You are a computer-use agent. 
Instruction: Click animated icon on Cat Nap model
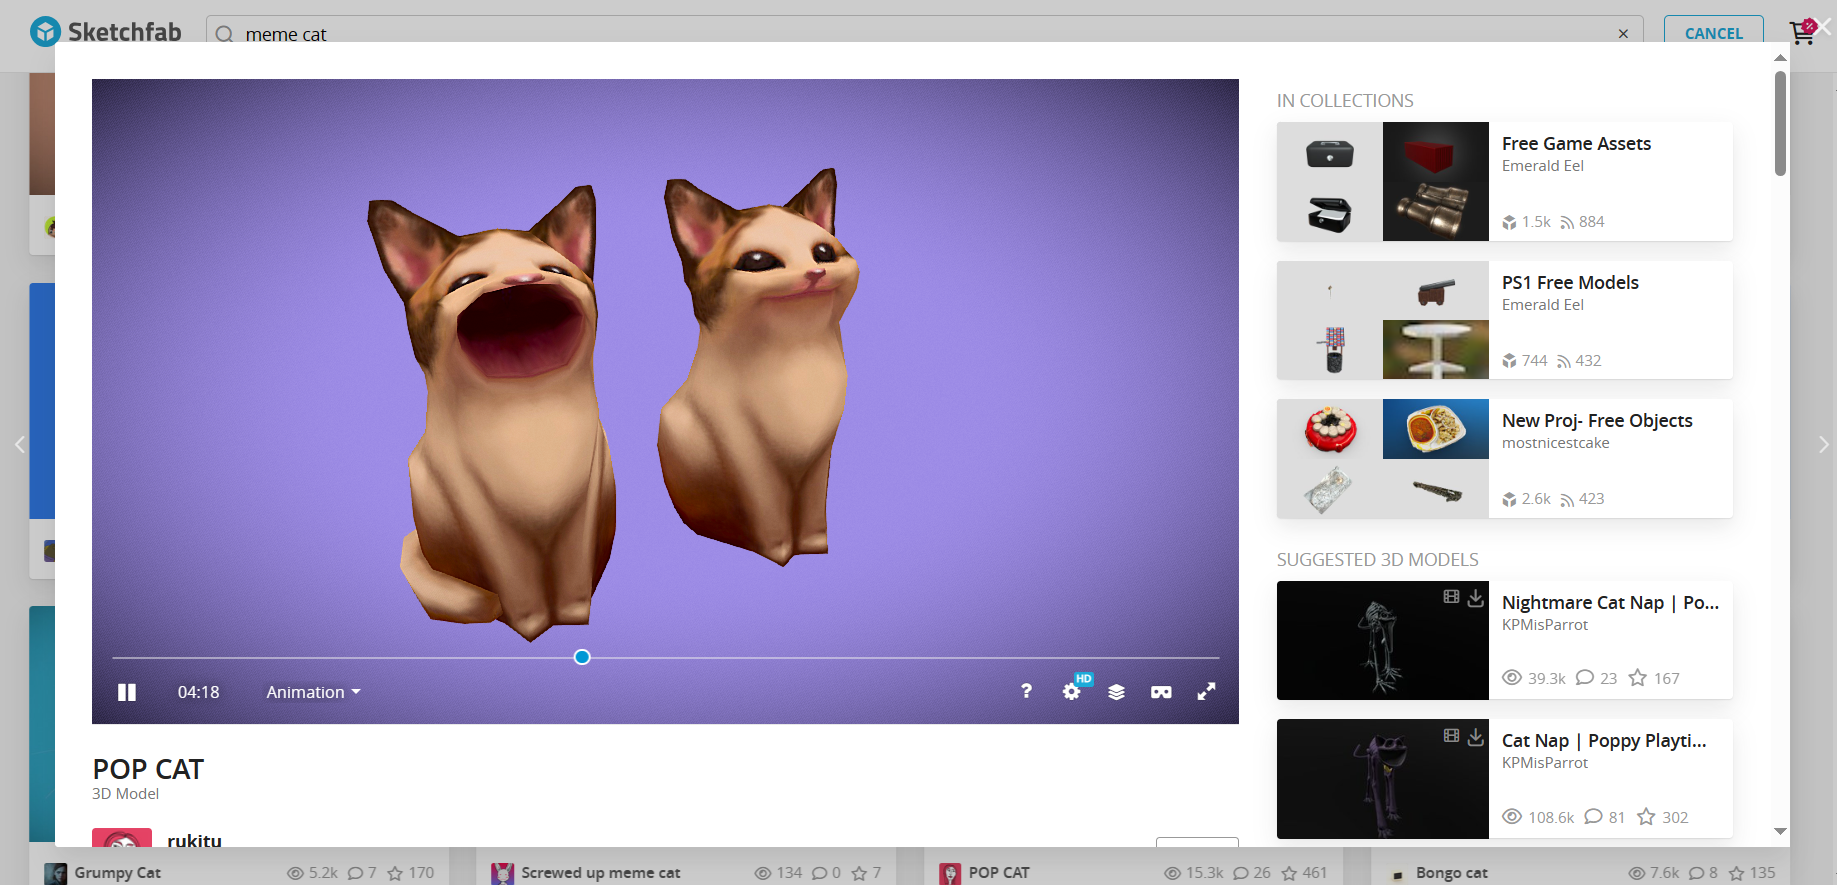point(1451,736)
